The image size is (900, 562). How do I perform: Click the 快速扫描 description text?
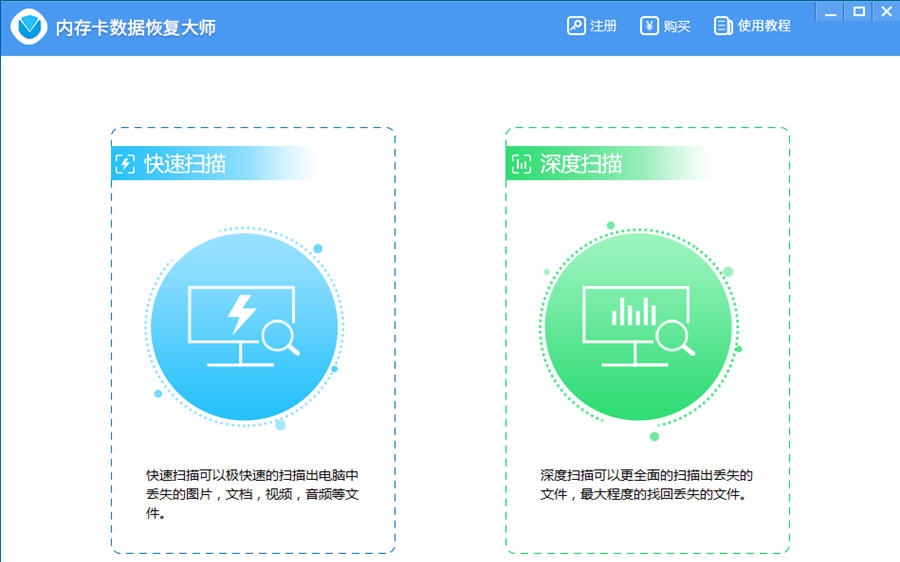tap(253, 494)
